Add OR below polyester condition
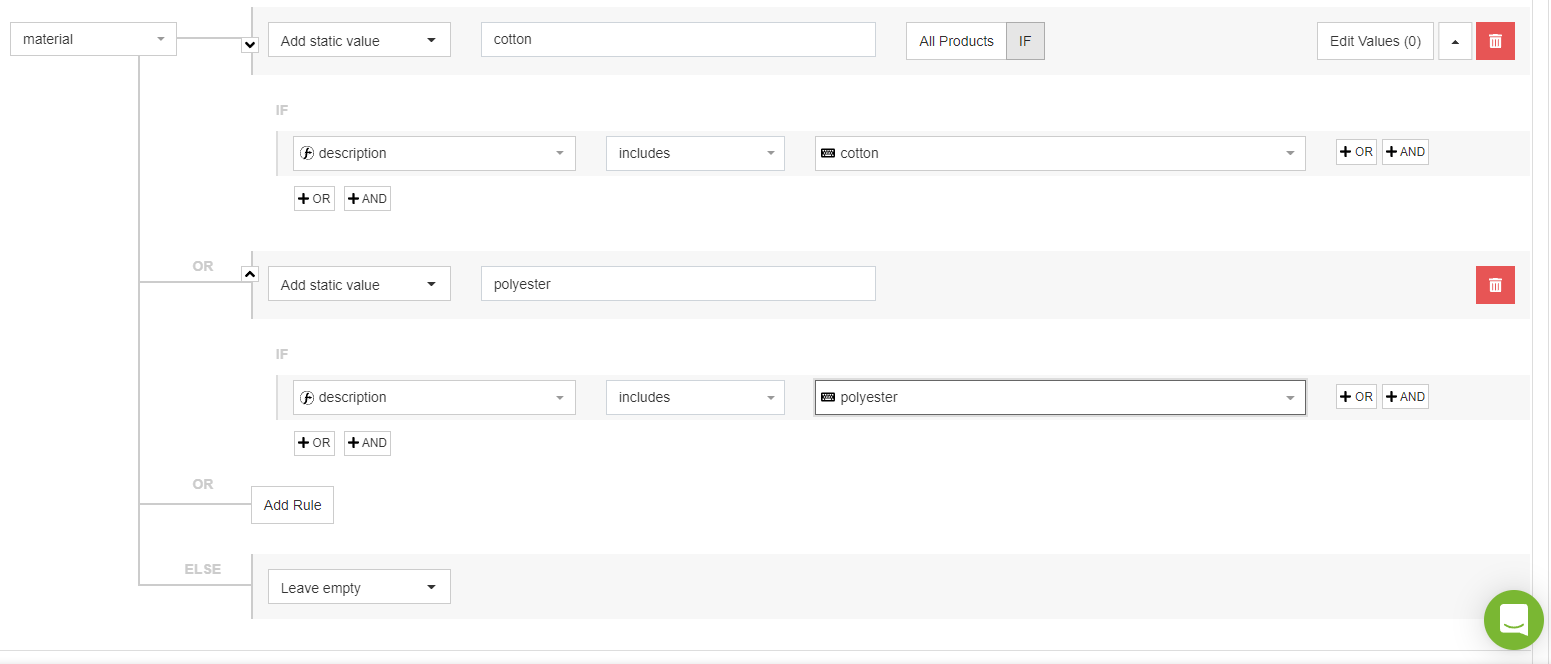Image resolution: width=1551 pixels, height=664 pixels. 314,443
